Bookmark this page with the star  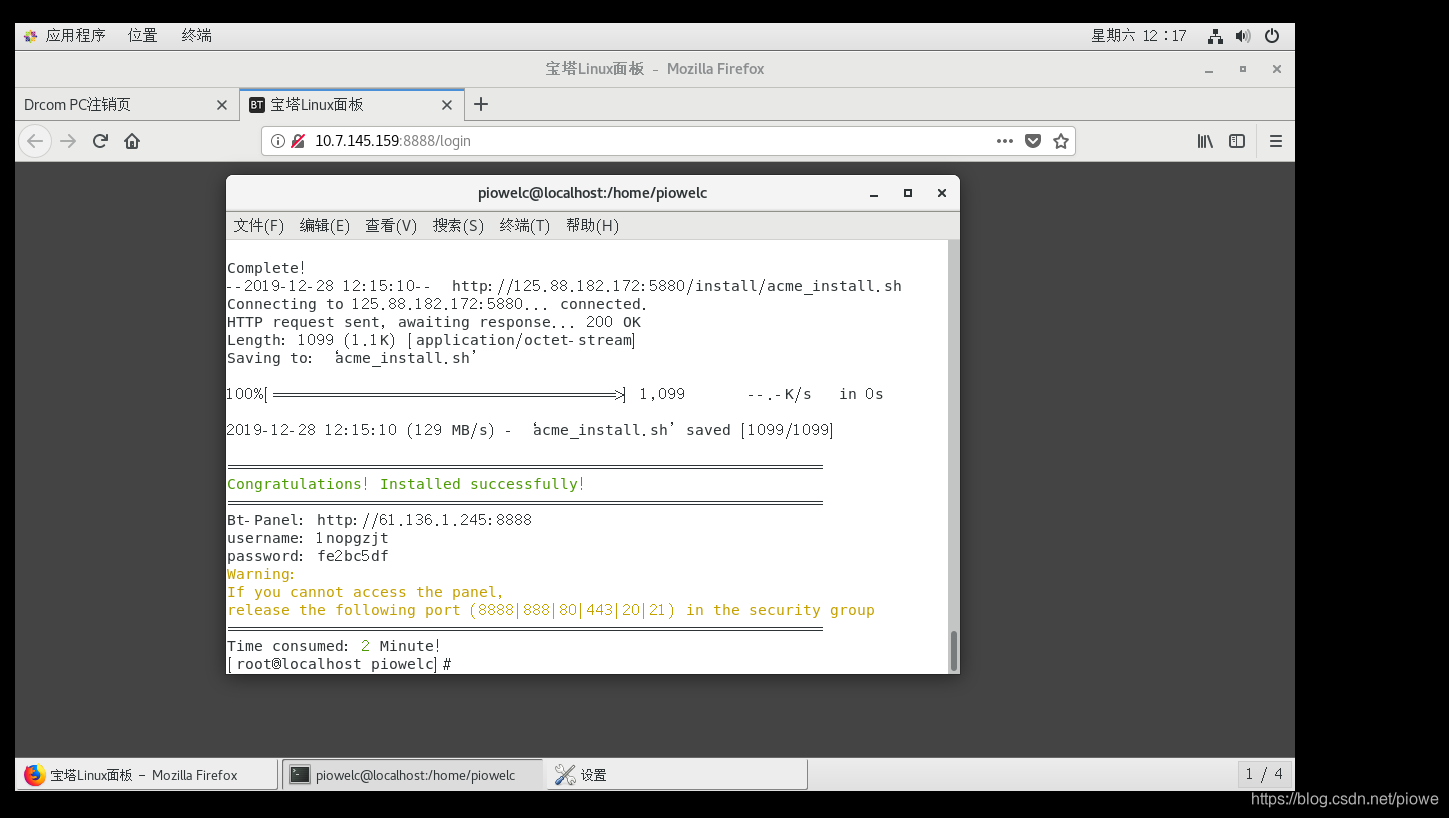pyautogui.click(x=1061, y=141)
